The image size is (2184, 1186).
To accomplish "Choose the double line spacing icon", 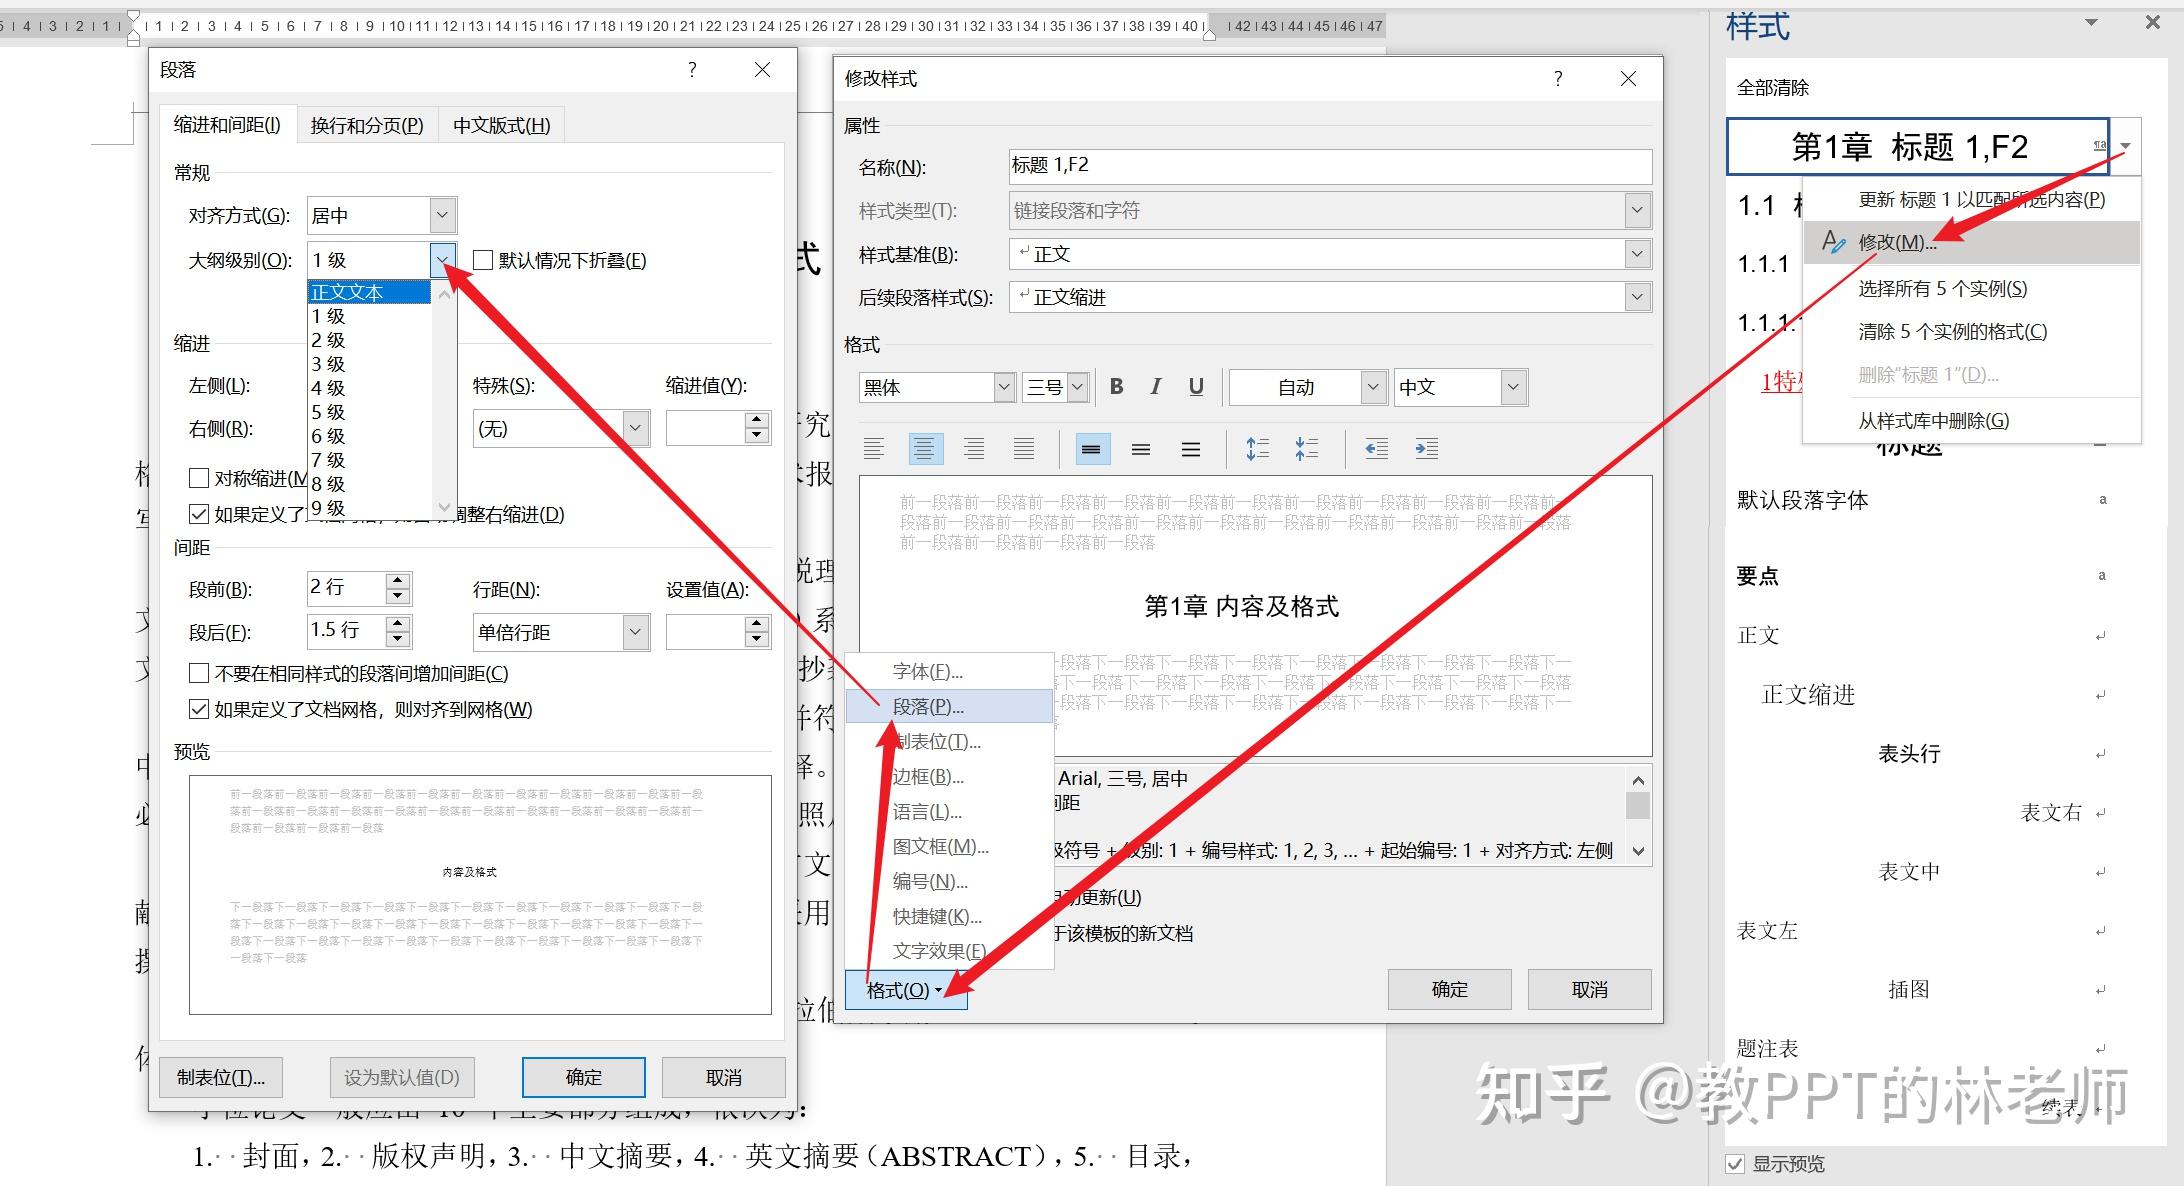I will point(1190,449).
